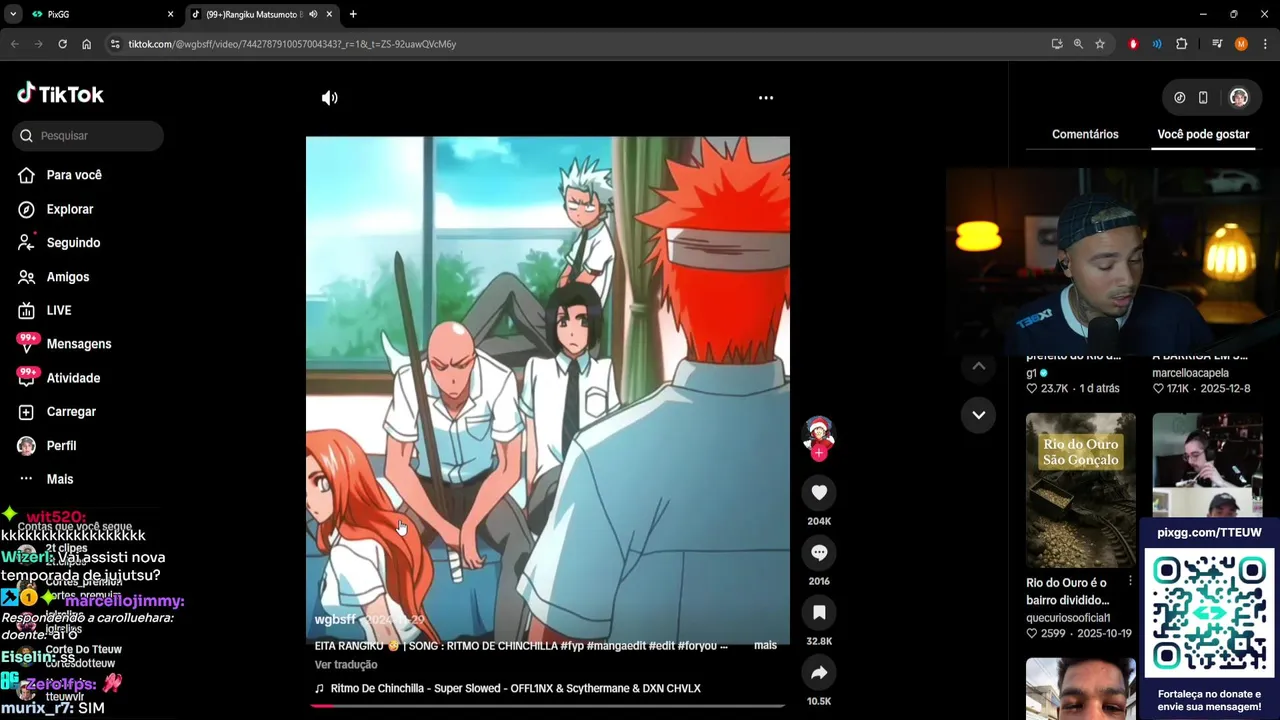This screenshot has width=1280, height=720.
Task: Open the zoom magnifier in address bar
Action: [x=1078, y=44]
